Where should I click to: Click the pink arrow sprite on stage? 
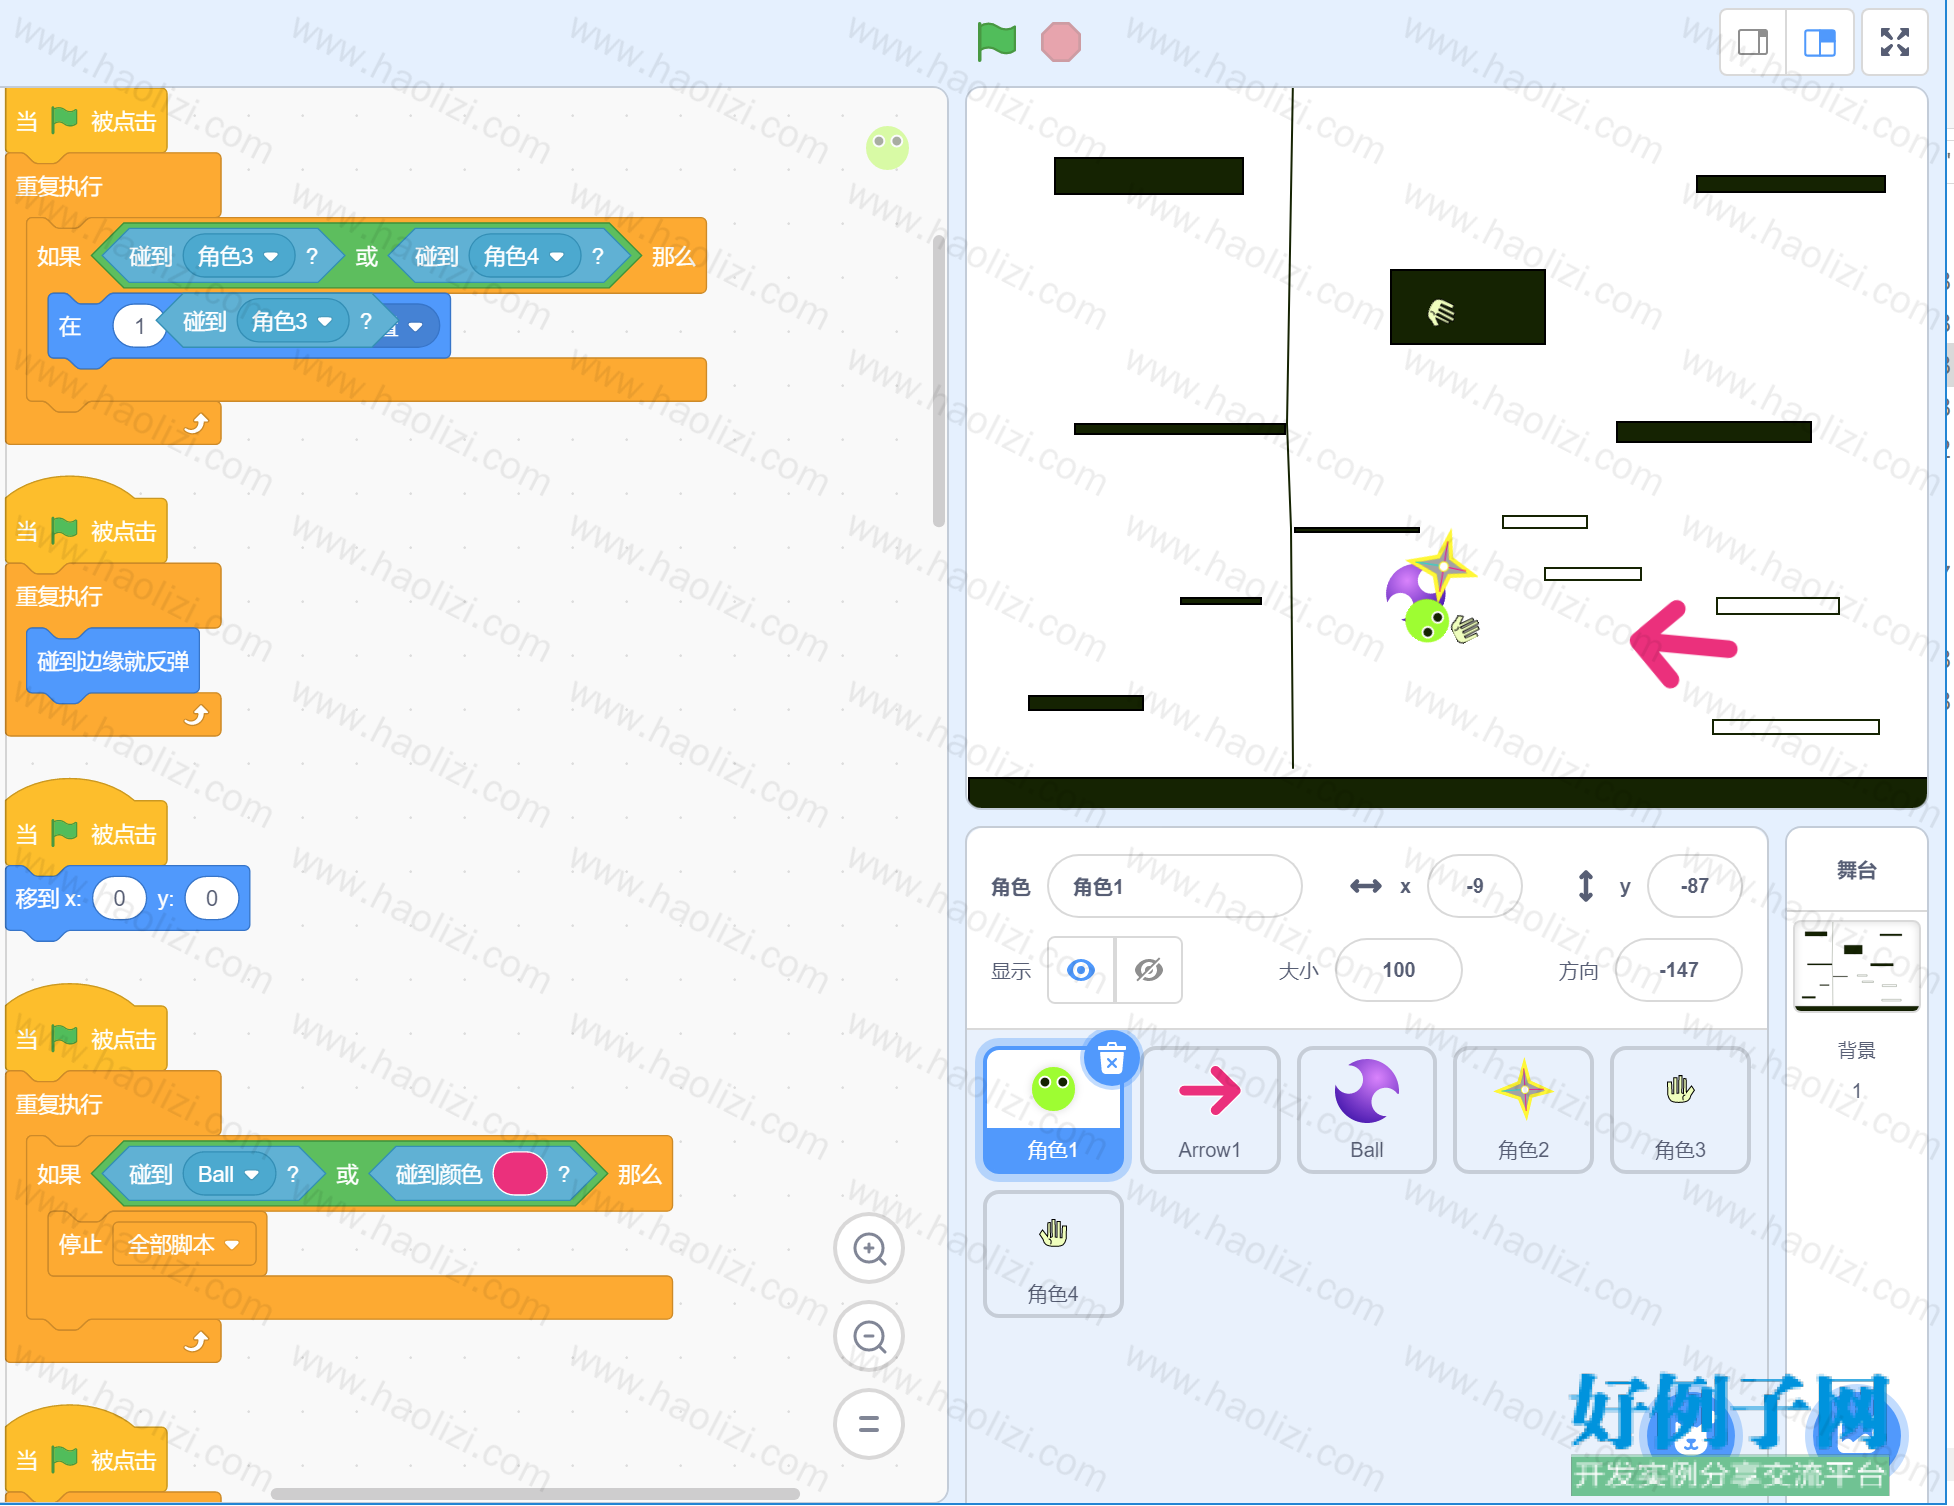1684,644
